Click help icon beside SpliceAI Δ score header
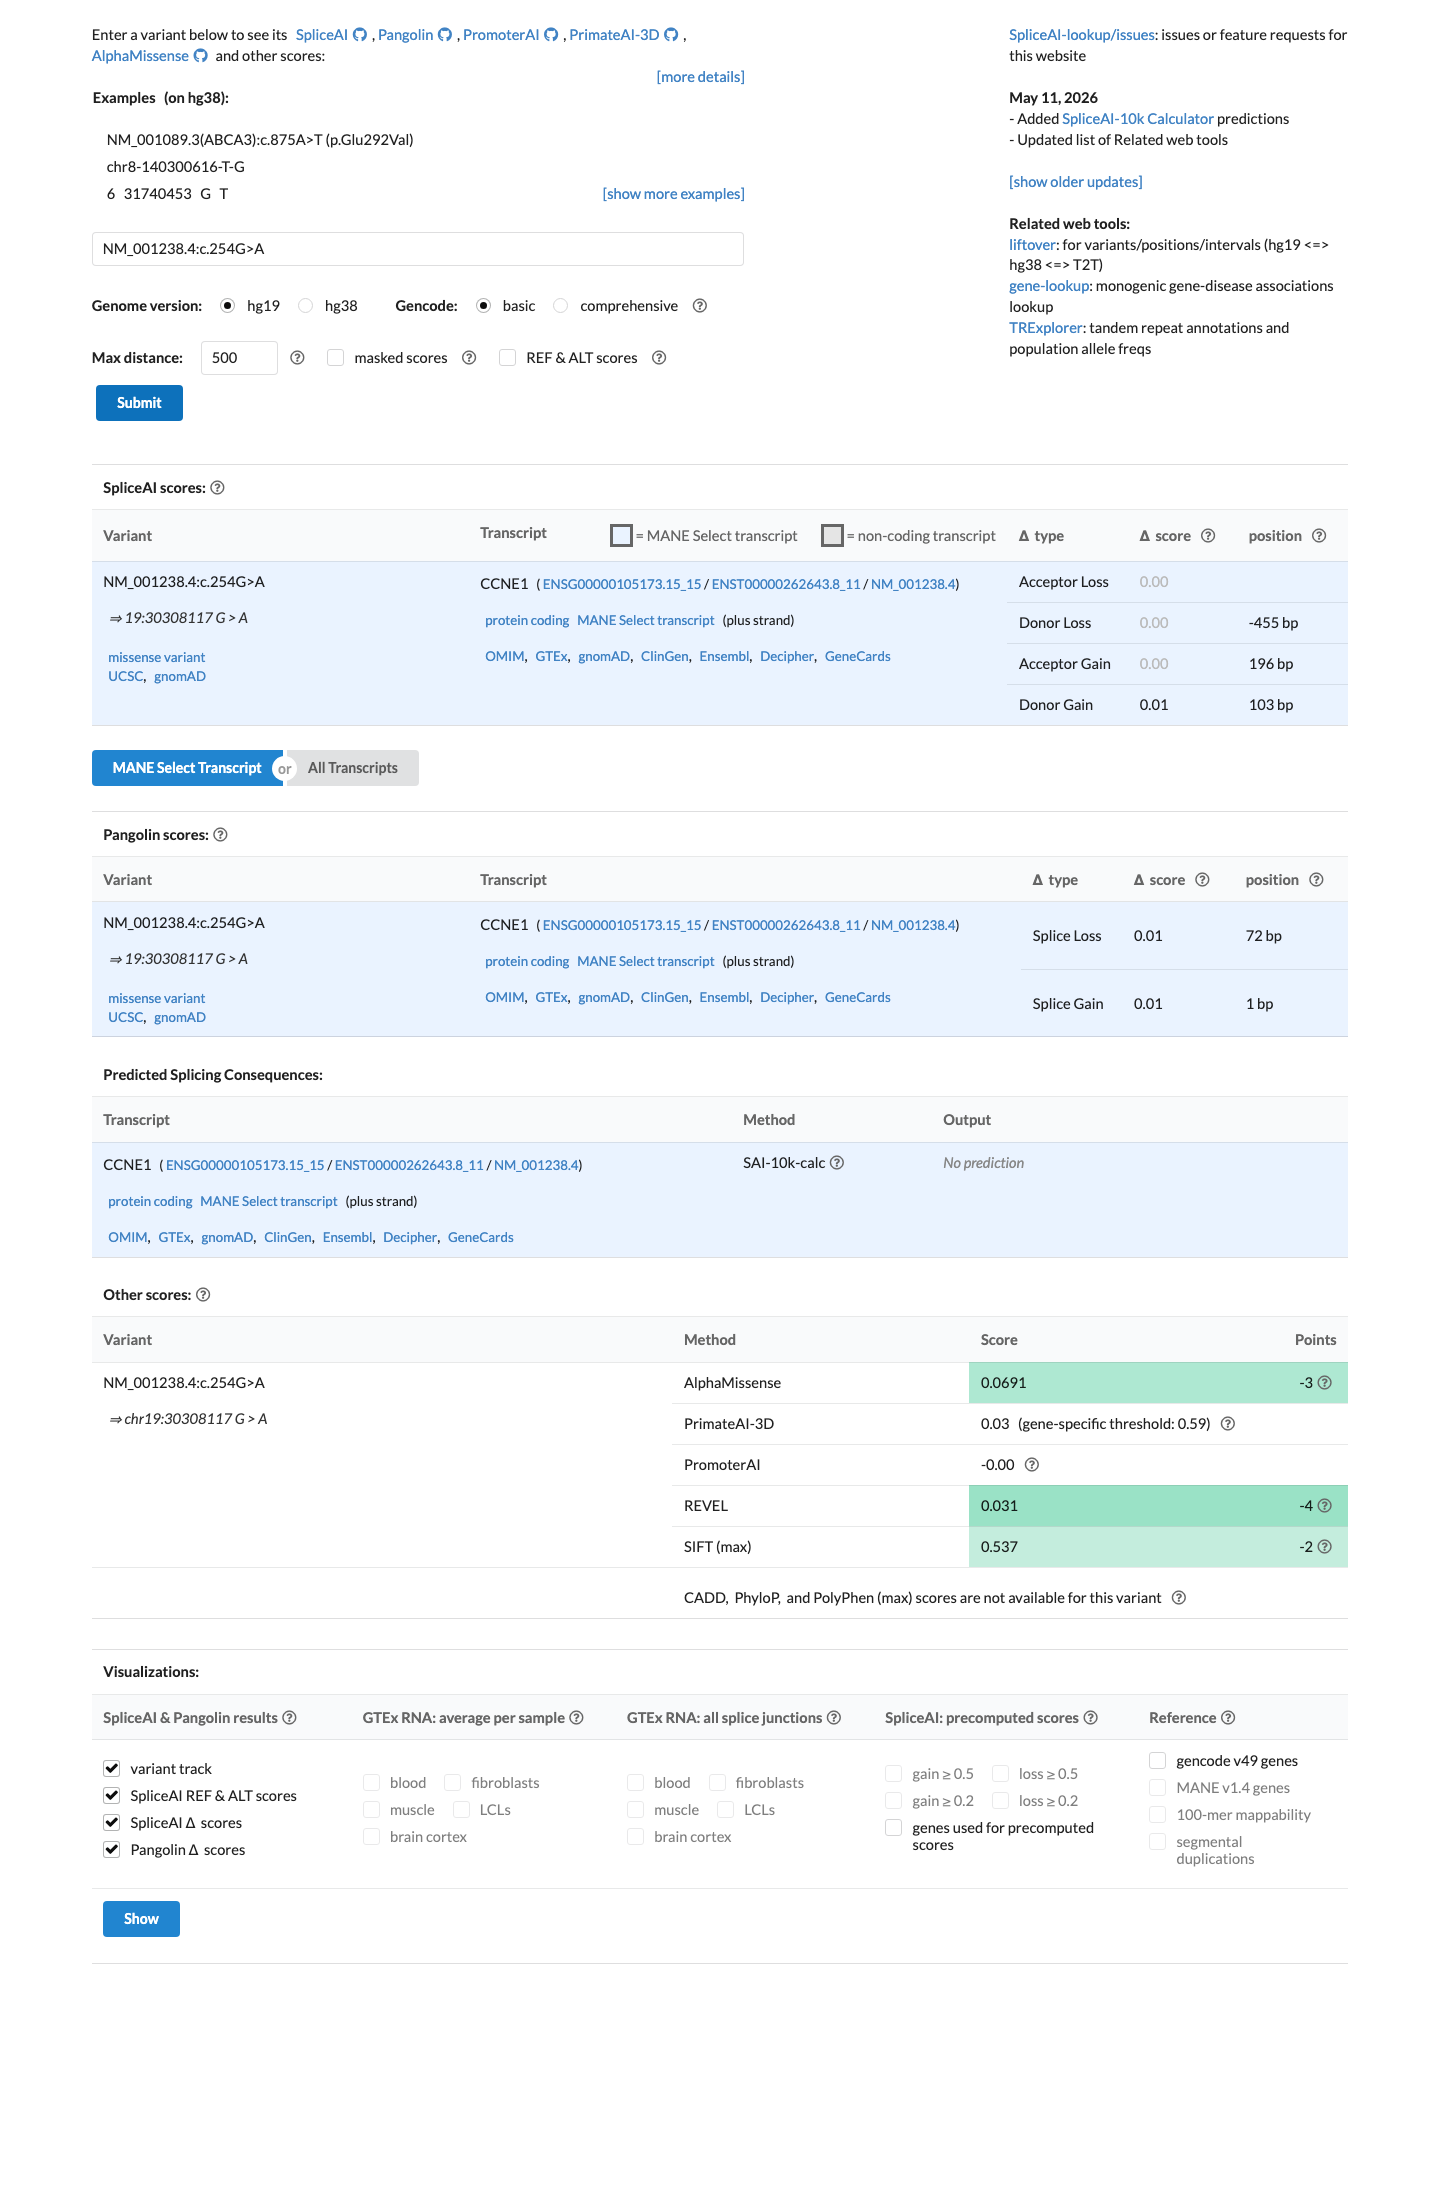This screenshot has width=1454, height=2200. pos(1208,536)
